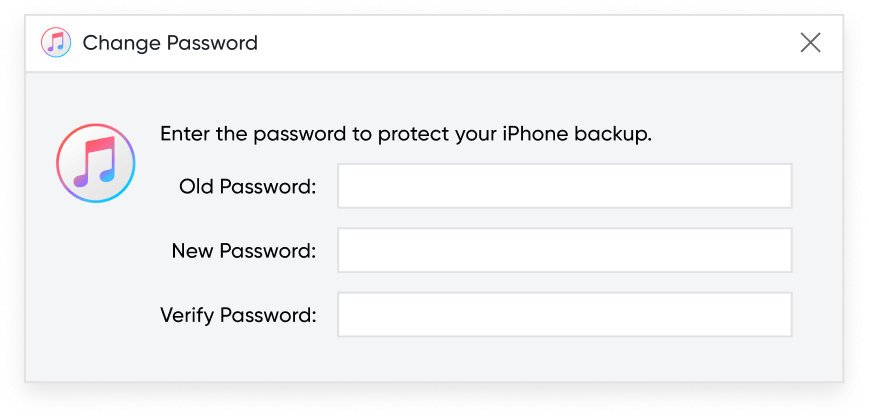Click the empty title bar area

coord(526,43)
